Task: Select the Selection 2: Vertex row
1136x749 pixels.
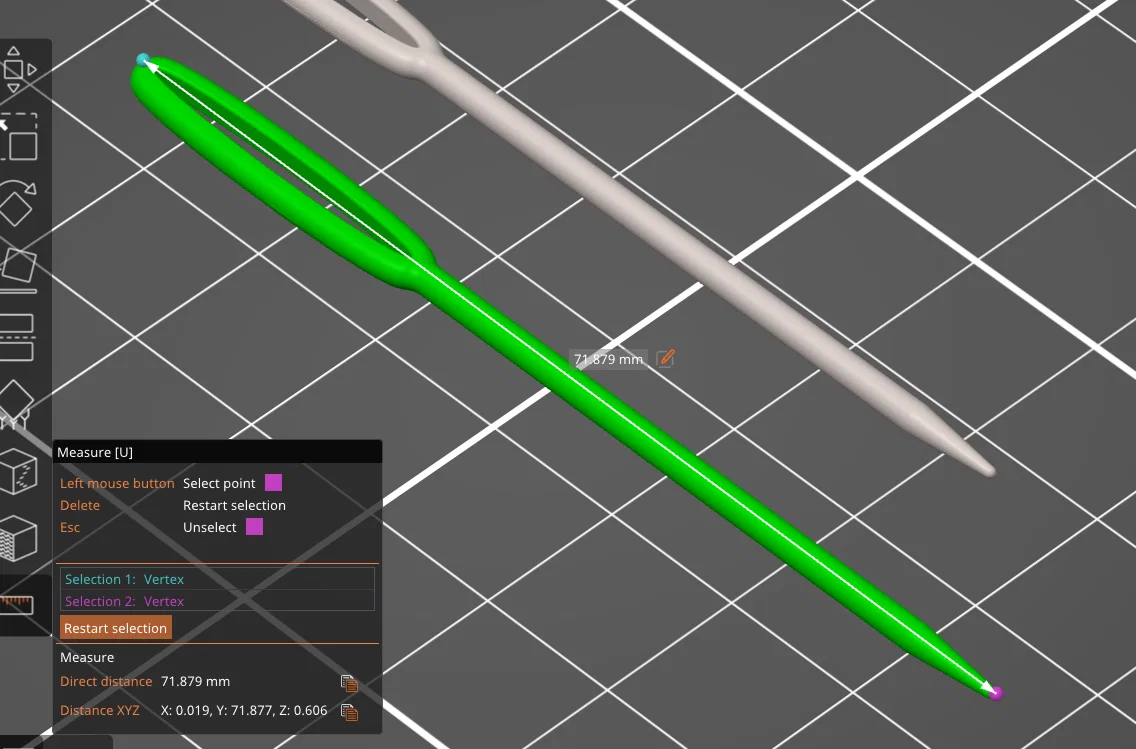Action: [217, 601]
